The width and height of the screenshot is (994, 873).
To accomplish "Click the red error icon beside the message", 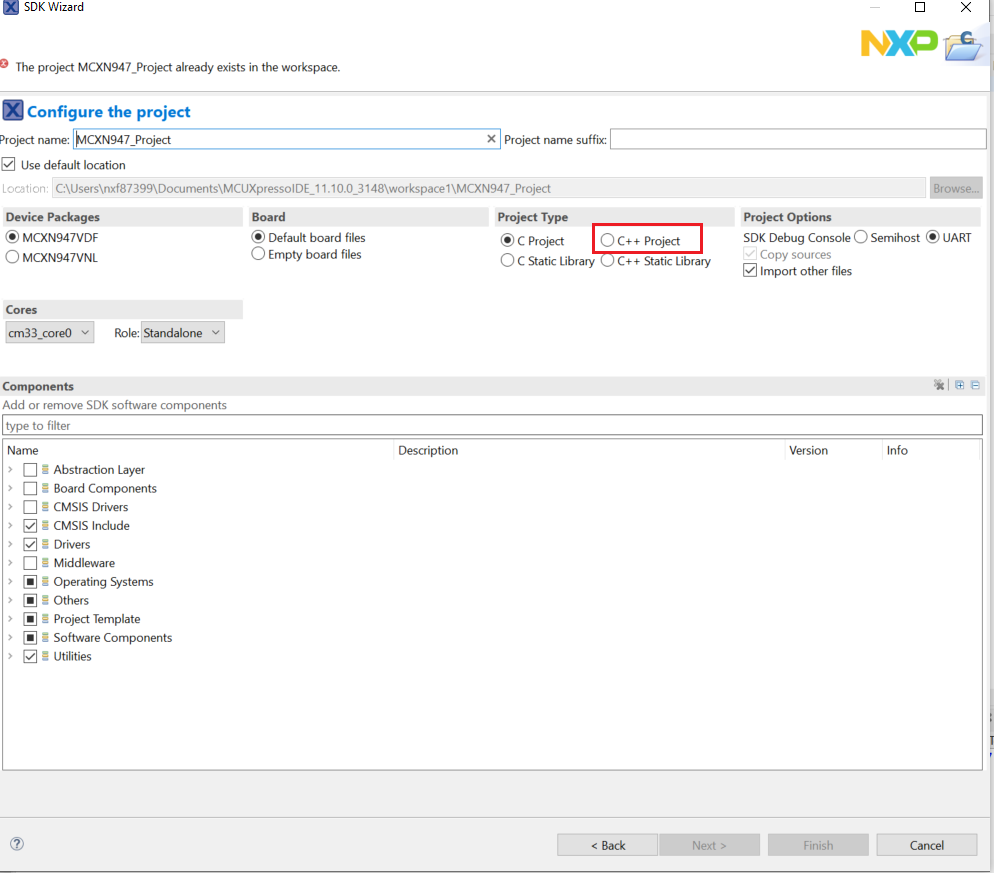I will [x=4, y=63].
